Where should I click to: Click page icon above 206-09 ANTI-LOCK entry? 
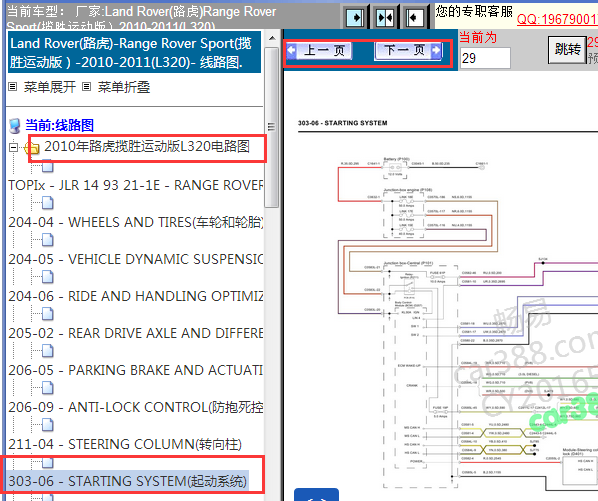(x=48, y=388)
